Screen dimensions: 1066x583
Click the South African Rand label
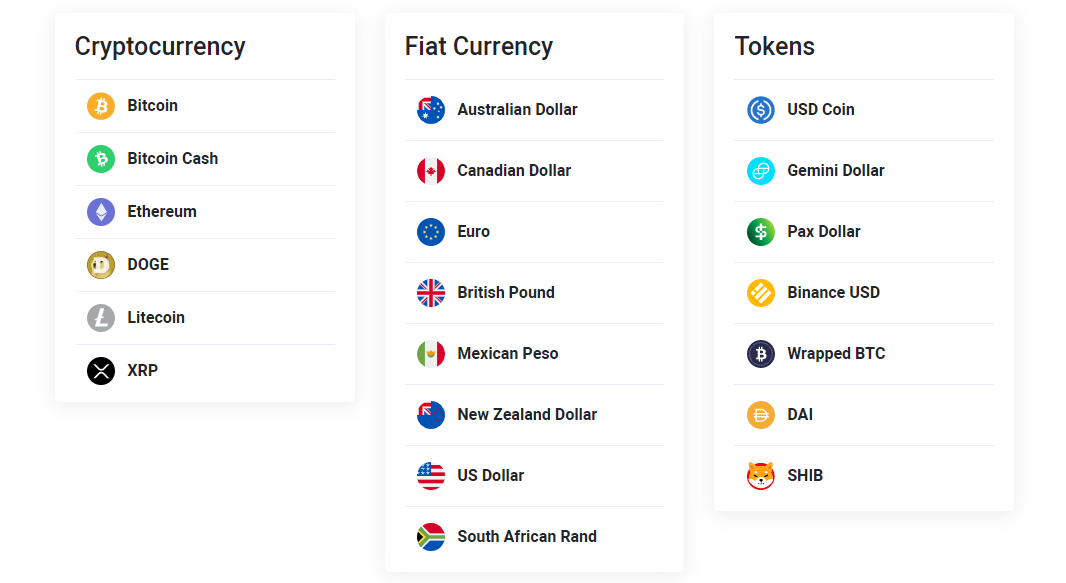[x=526, y=537]
